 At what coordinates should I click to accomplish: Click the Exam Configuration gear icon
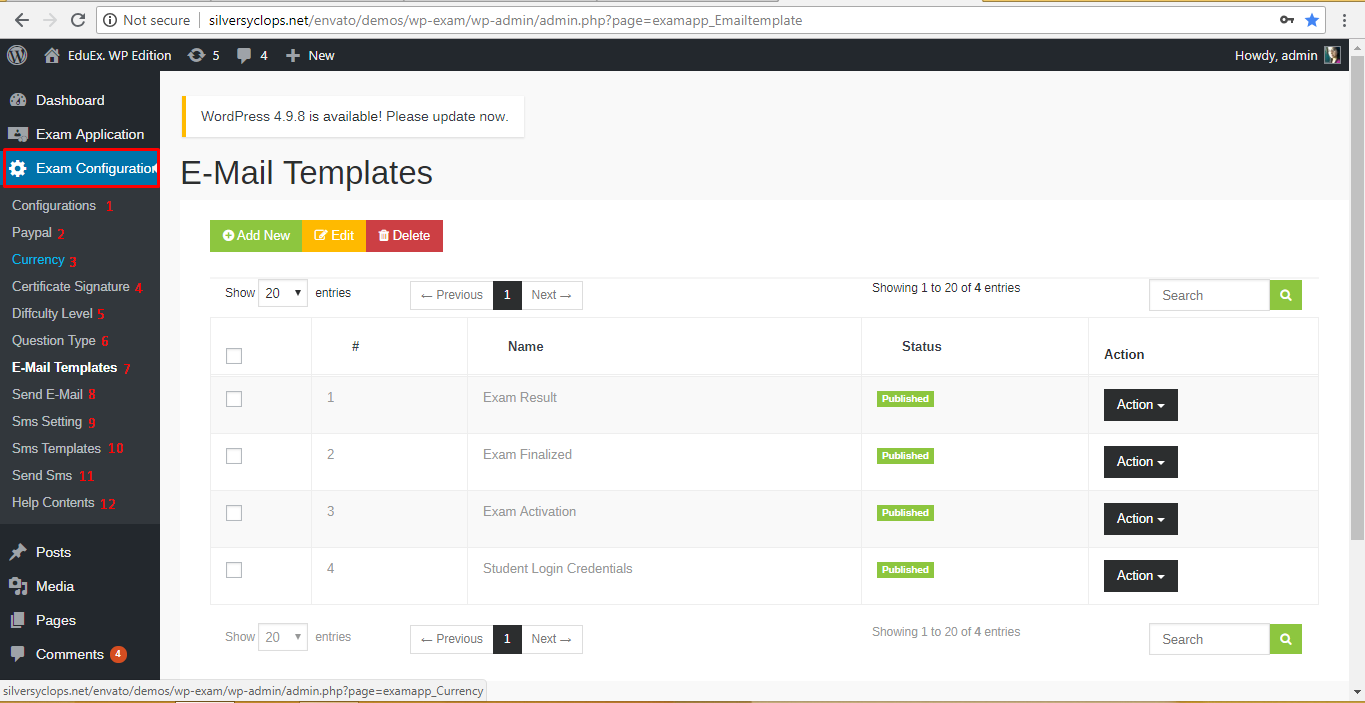pos(17,168)
